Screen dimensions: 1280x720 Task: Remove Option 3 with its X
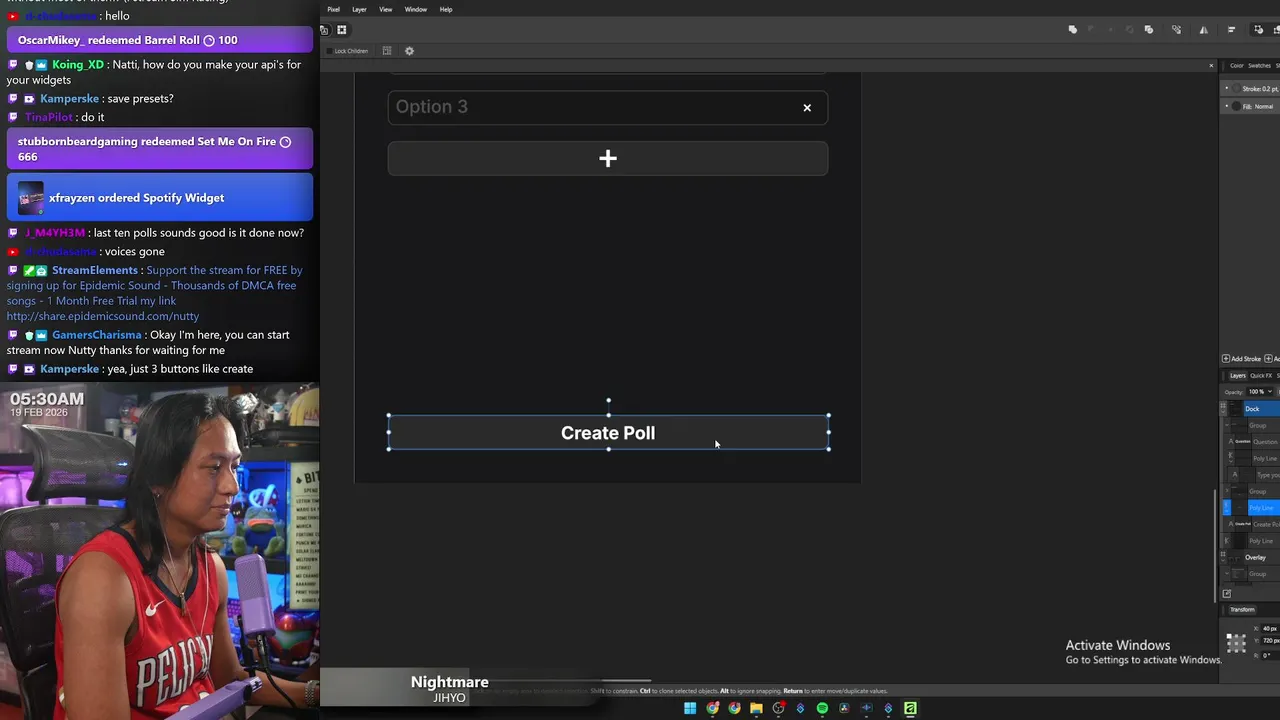(x=807, y=108)
